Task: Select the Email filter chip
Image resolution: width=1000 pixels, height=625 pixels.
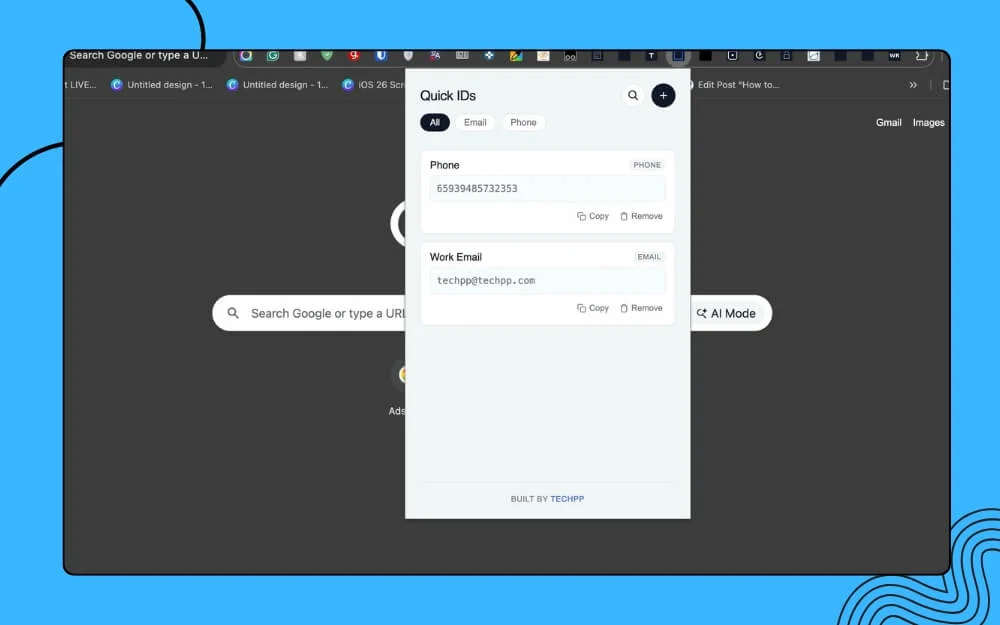Action: pos(475,122)
